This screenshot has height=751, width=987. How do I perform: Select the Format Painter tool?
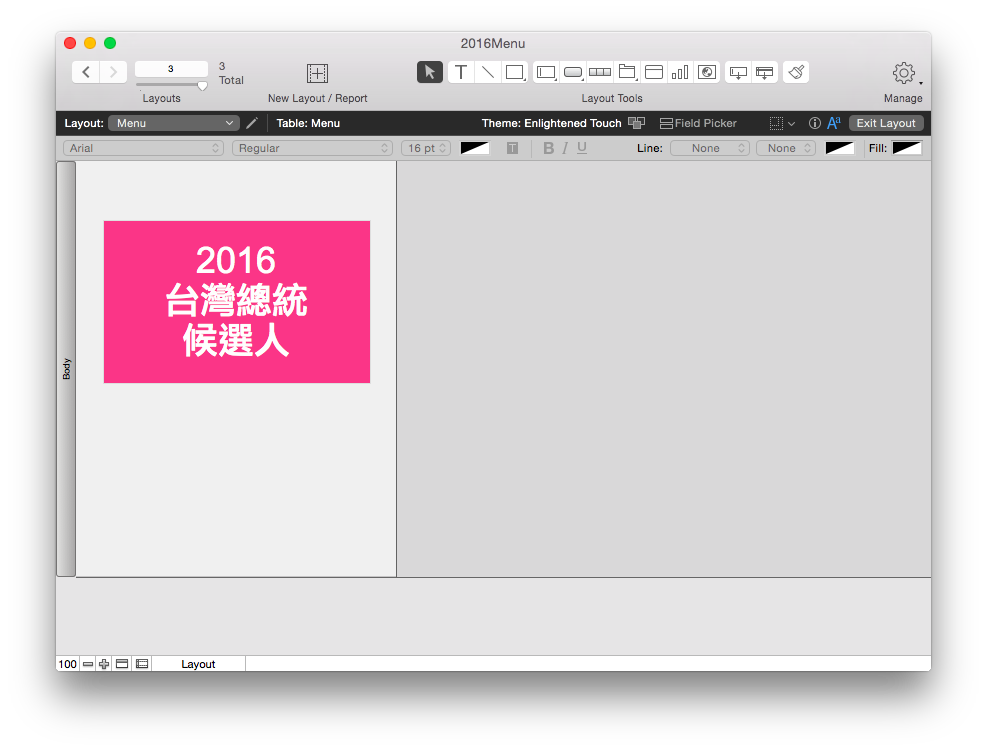[x=796, y=71]
